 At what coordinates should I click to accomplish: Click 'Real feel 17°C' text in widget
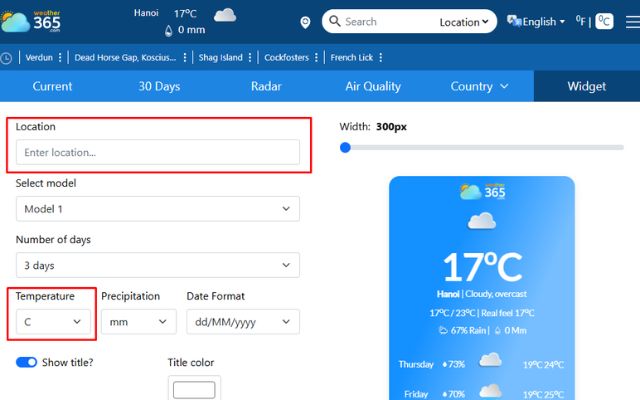click(x=507, y=313)
